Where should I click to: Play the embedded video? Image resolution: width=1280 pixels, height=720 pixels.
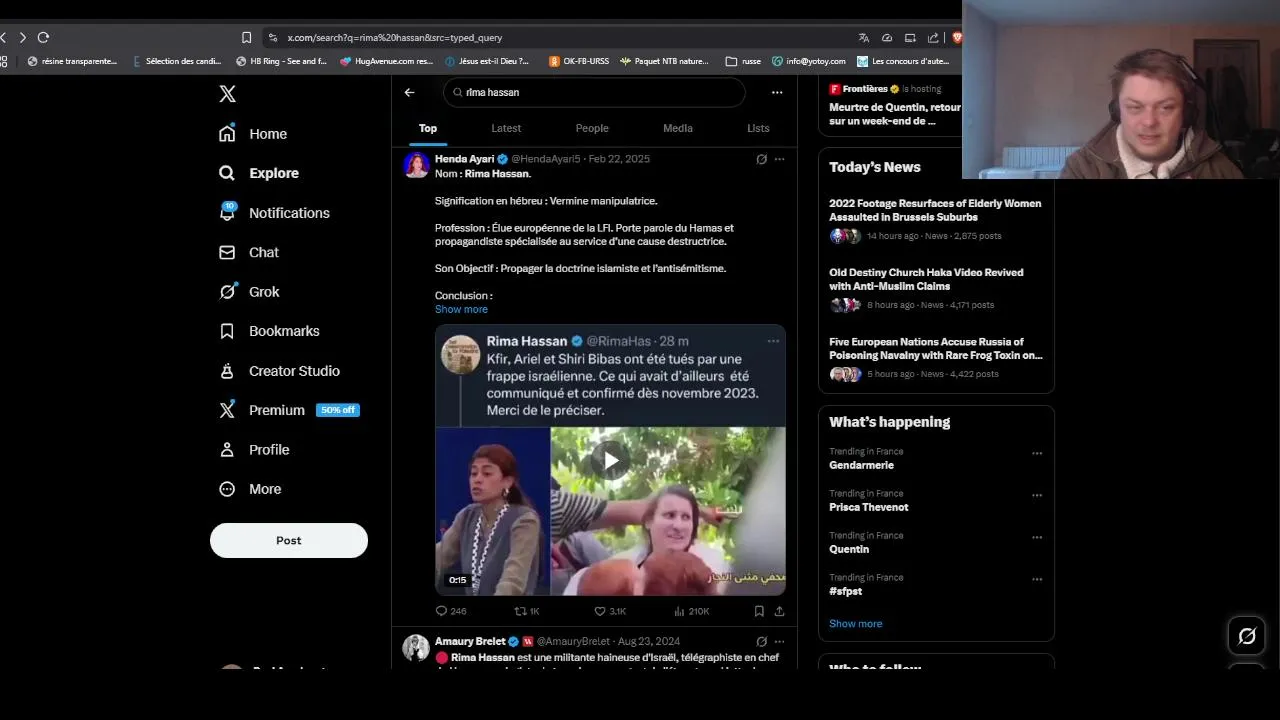click(610, 460)
